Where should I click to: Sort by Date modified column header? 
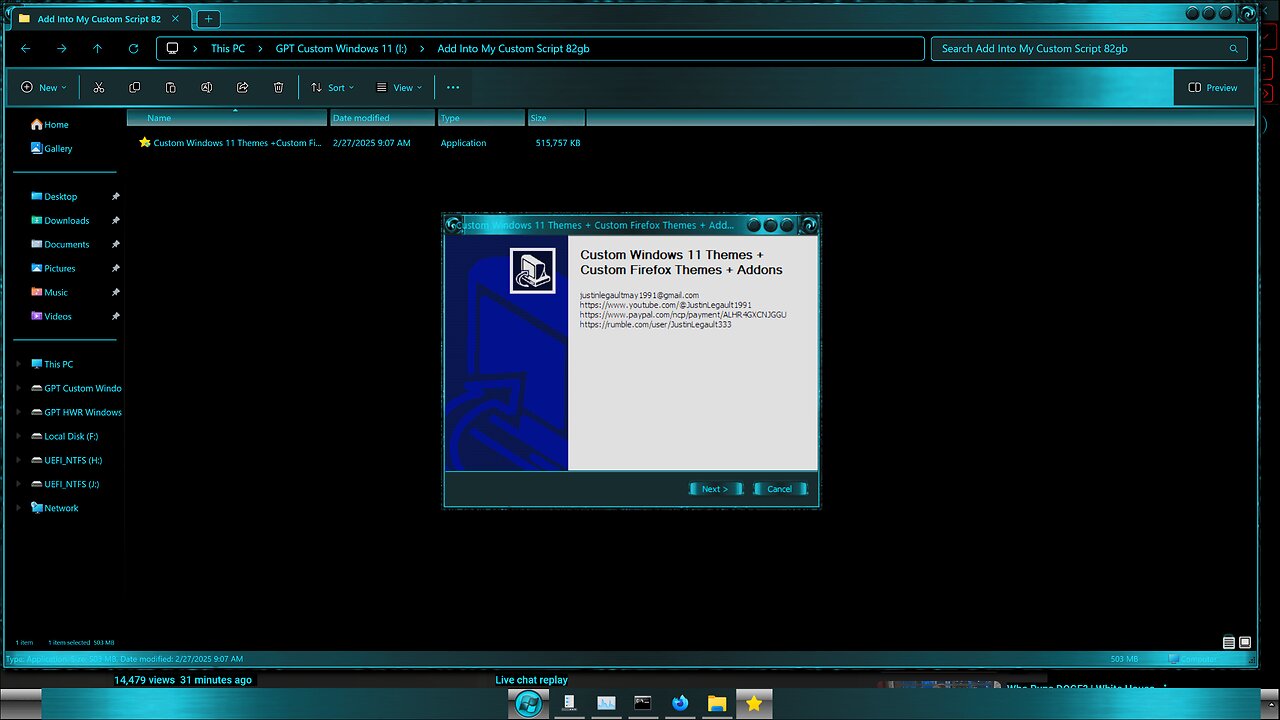click(x=383, y=118)
